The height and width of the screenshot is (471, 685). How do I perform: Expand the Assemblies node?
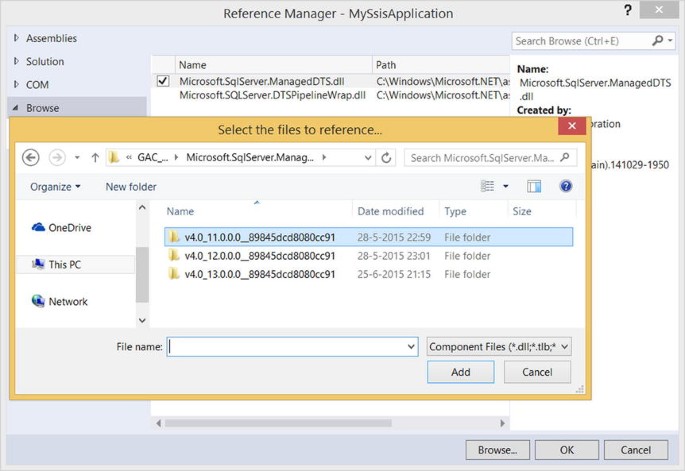(x=16, y=38)
